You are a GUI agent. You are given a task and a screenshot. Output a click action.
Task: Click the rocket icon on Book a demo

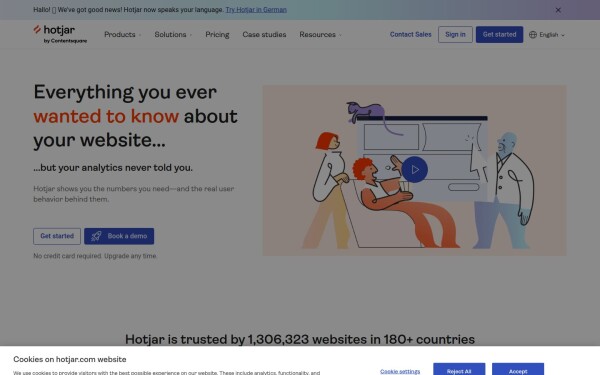96,236
